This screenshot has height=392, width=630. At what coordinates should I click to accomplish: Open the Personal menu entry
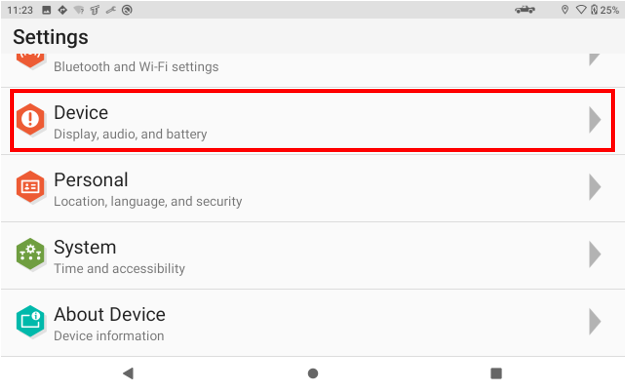[313, 188]
